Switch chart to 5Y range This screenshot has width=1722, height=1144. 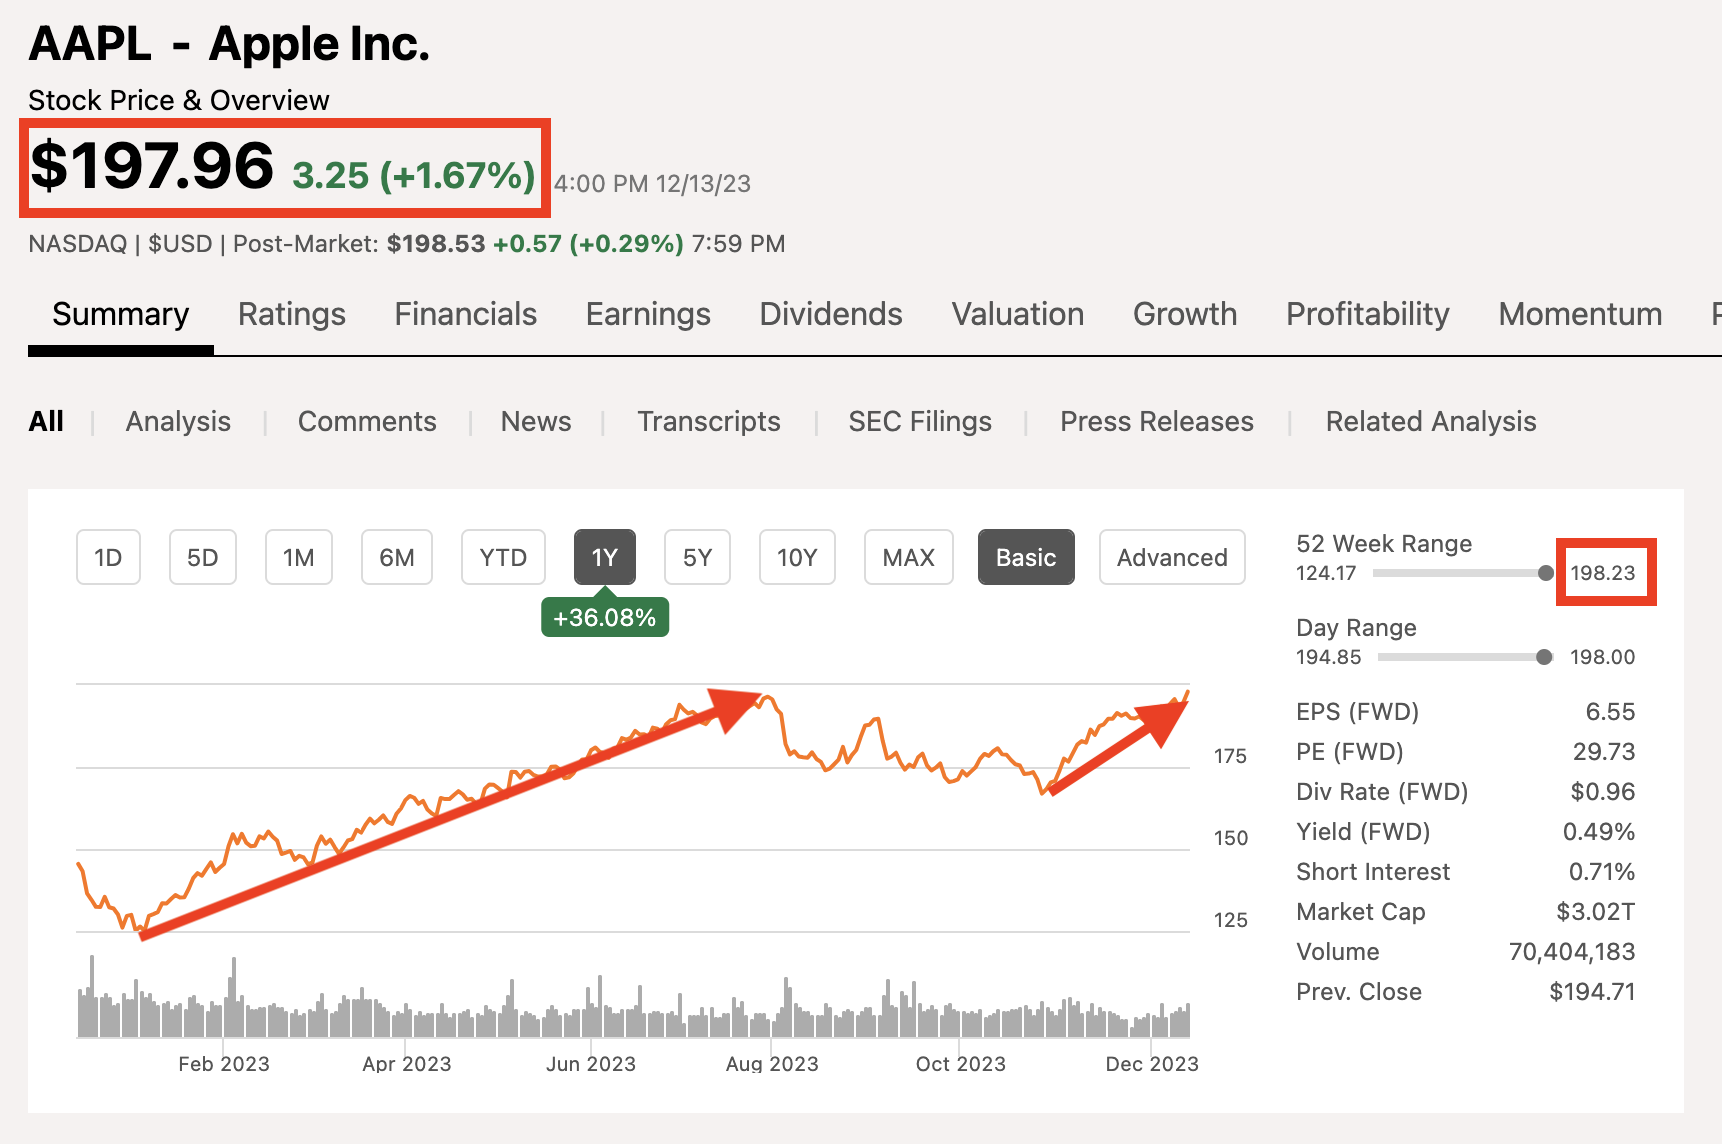click(697, 557)
